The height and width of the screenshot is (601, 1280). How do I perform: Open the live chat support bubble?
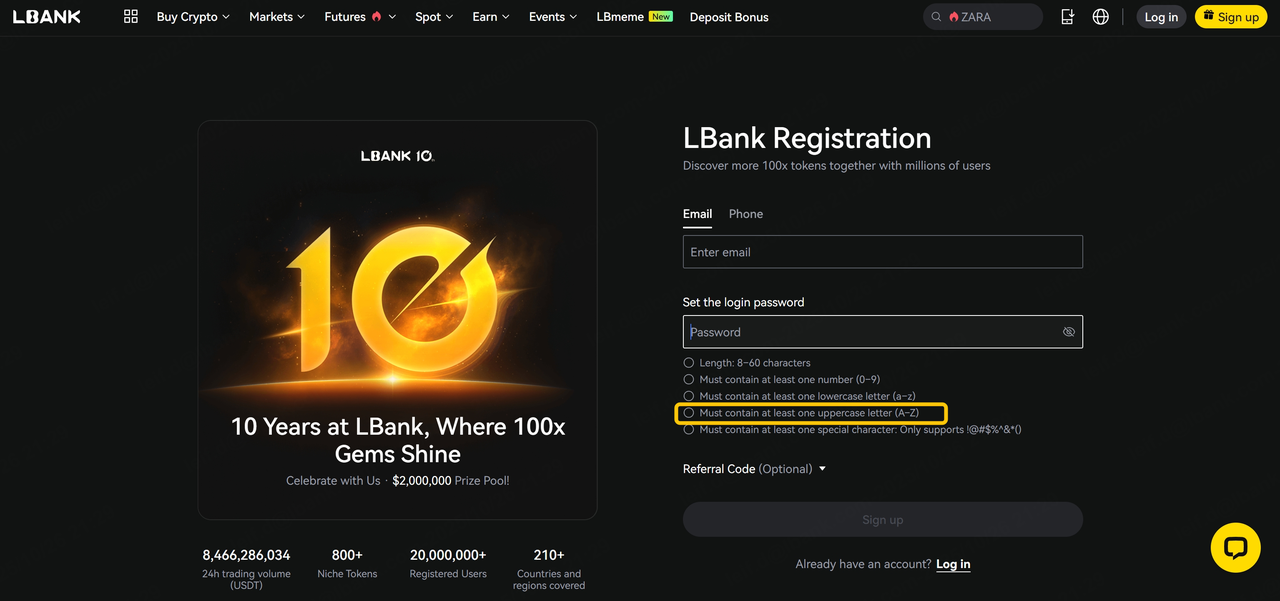pos(1235,547)
